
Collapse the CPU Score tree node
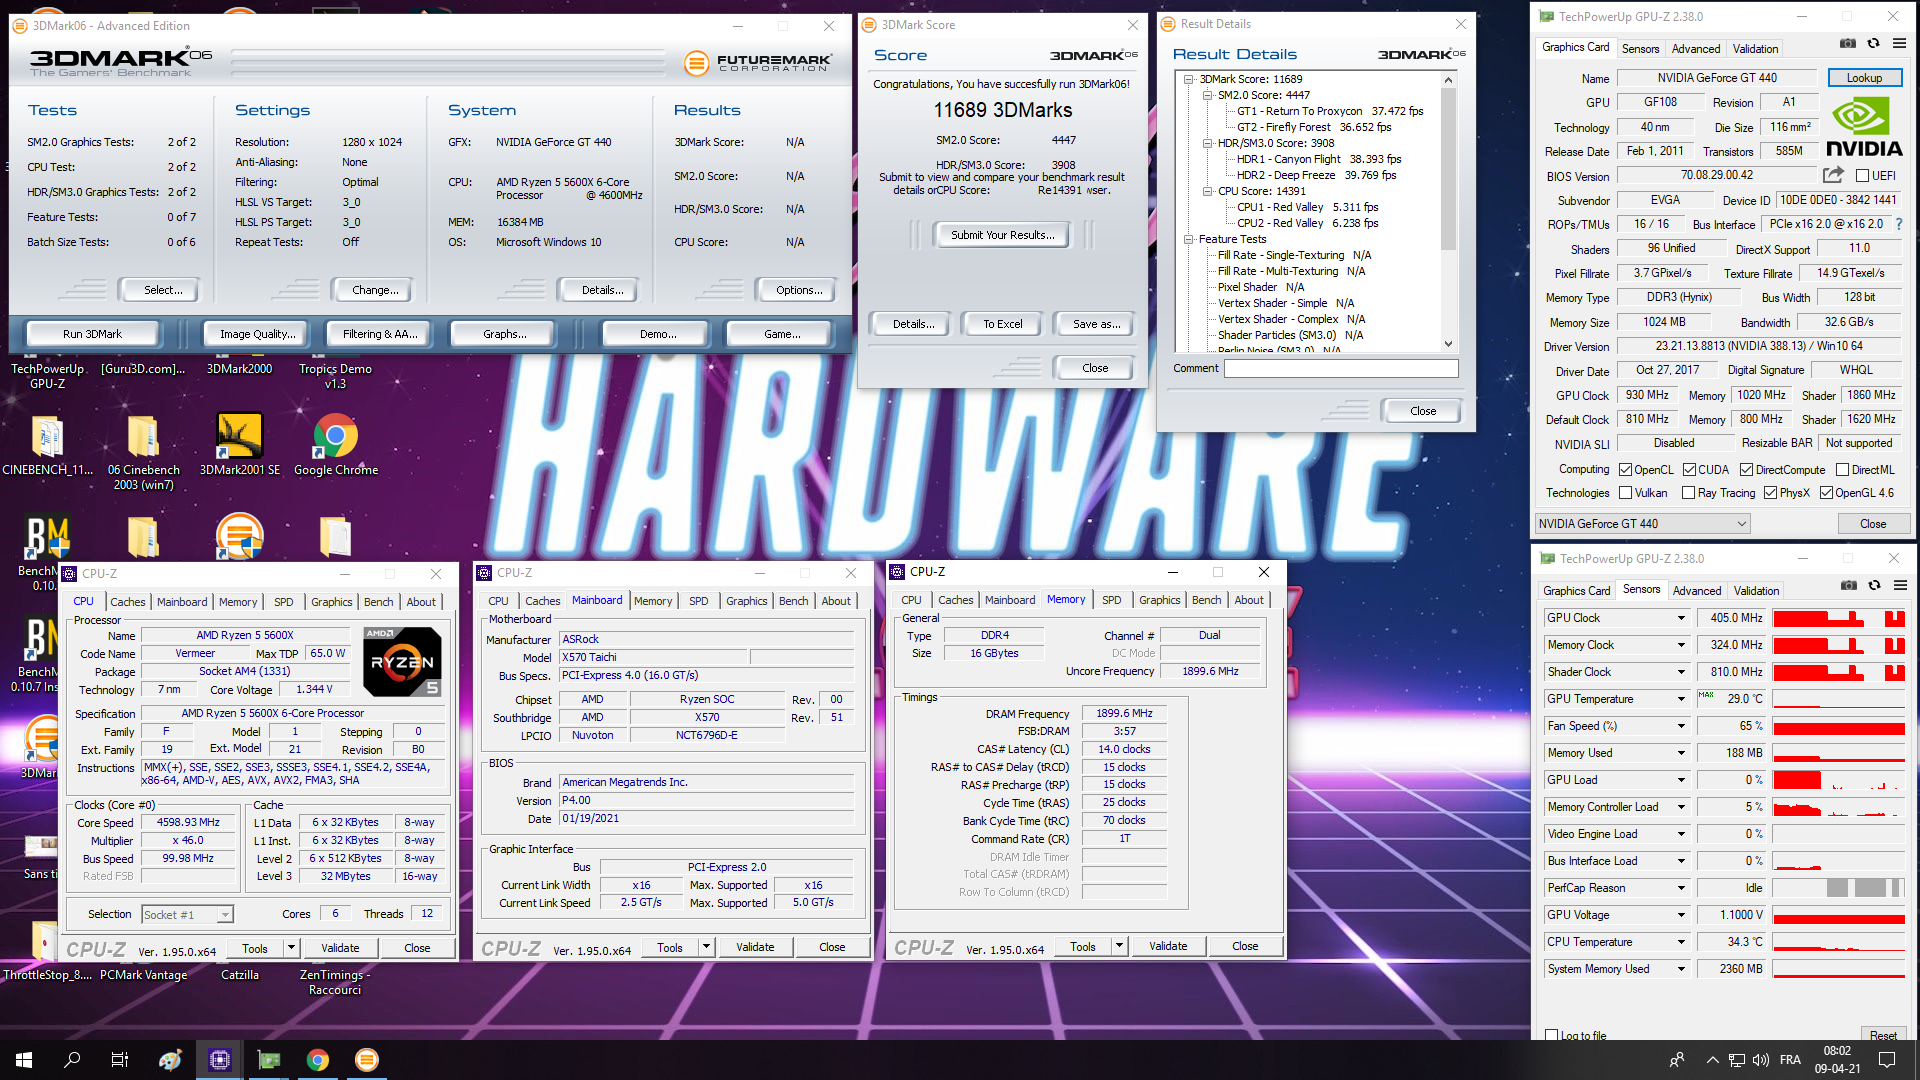click(1207, 191)
